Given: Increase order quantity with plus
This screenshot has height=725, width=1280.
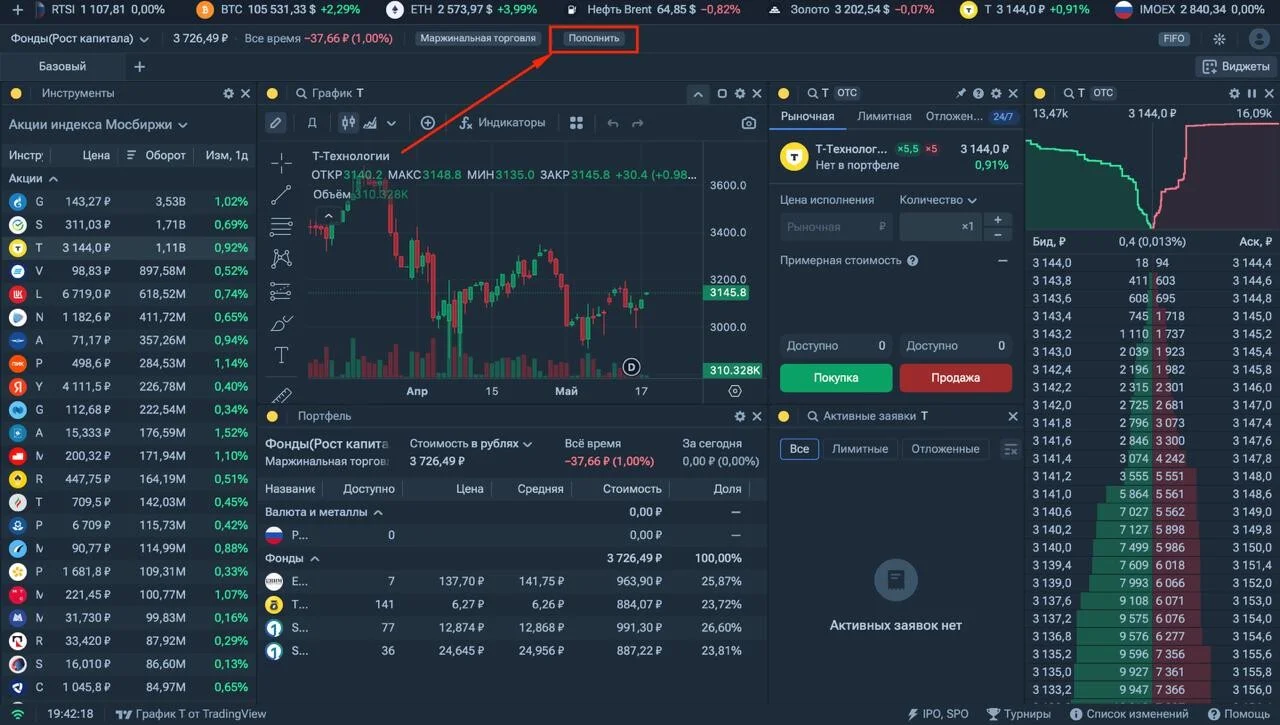Looking at the screenshot, I should coord(997,220).
